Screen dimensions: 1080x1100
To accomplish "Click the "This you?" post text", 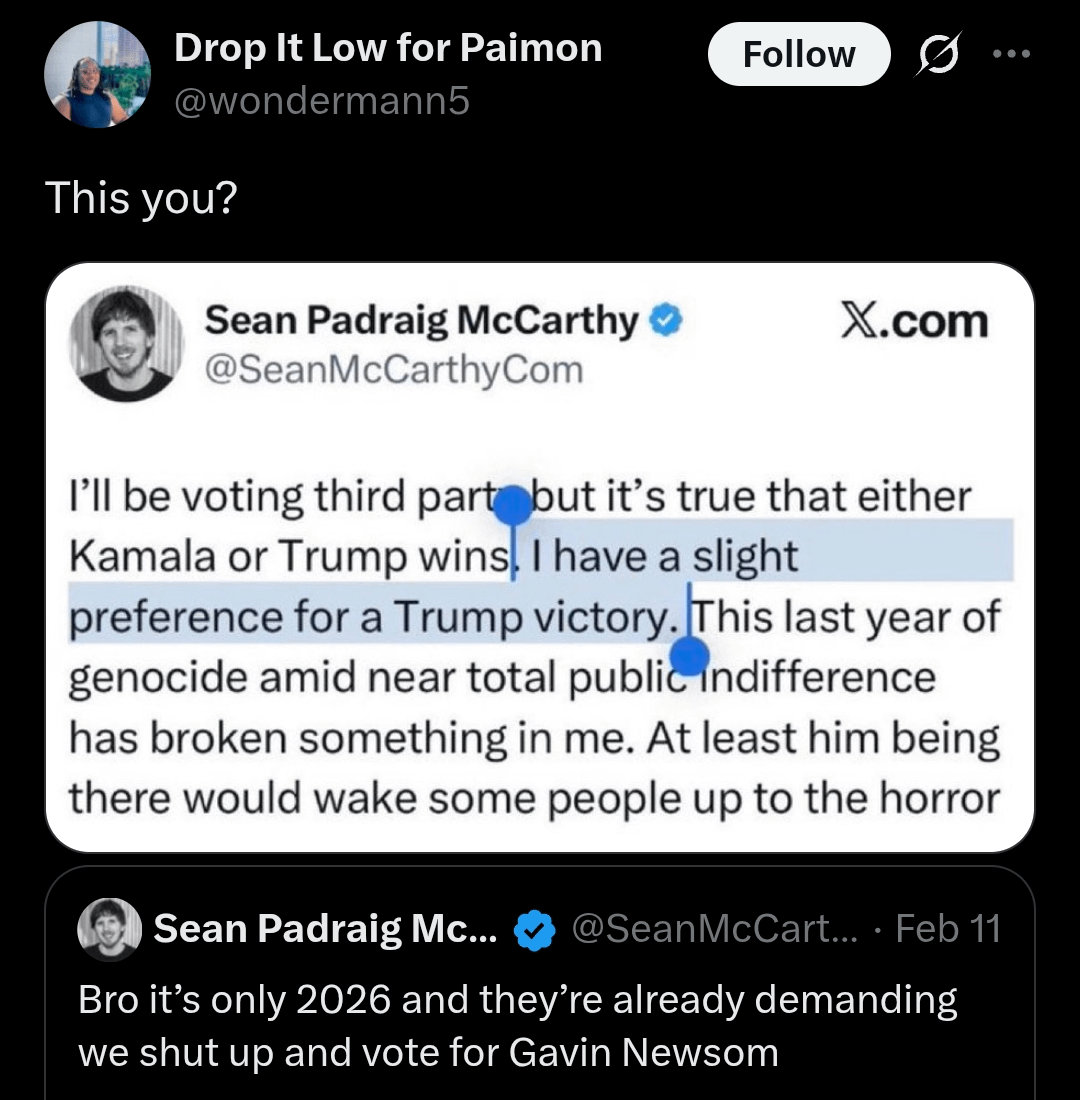I will point(141,197).
